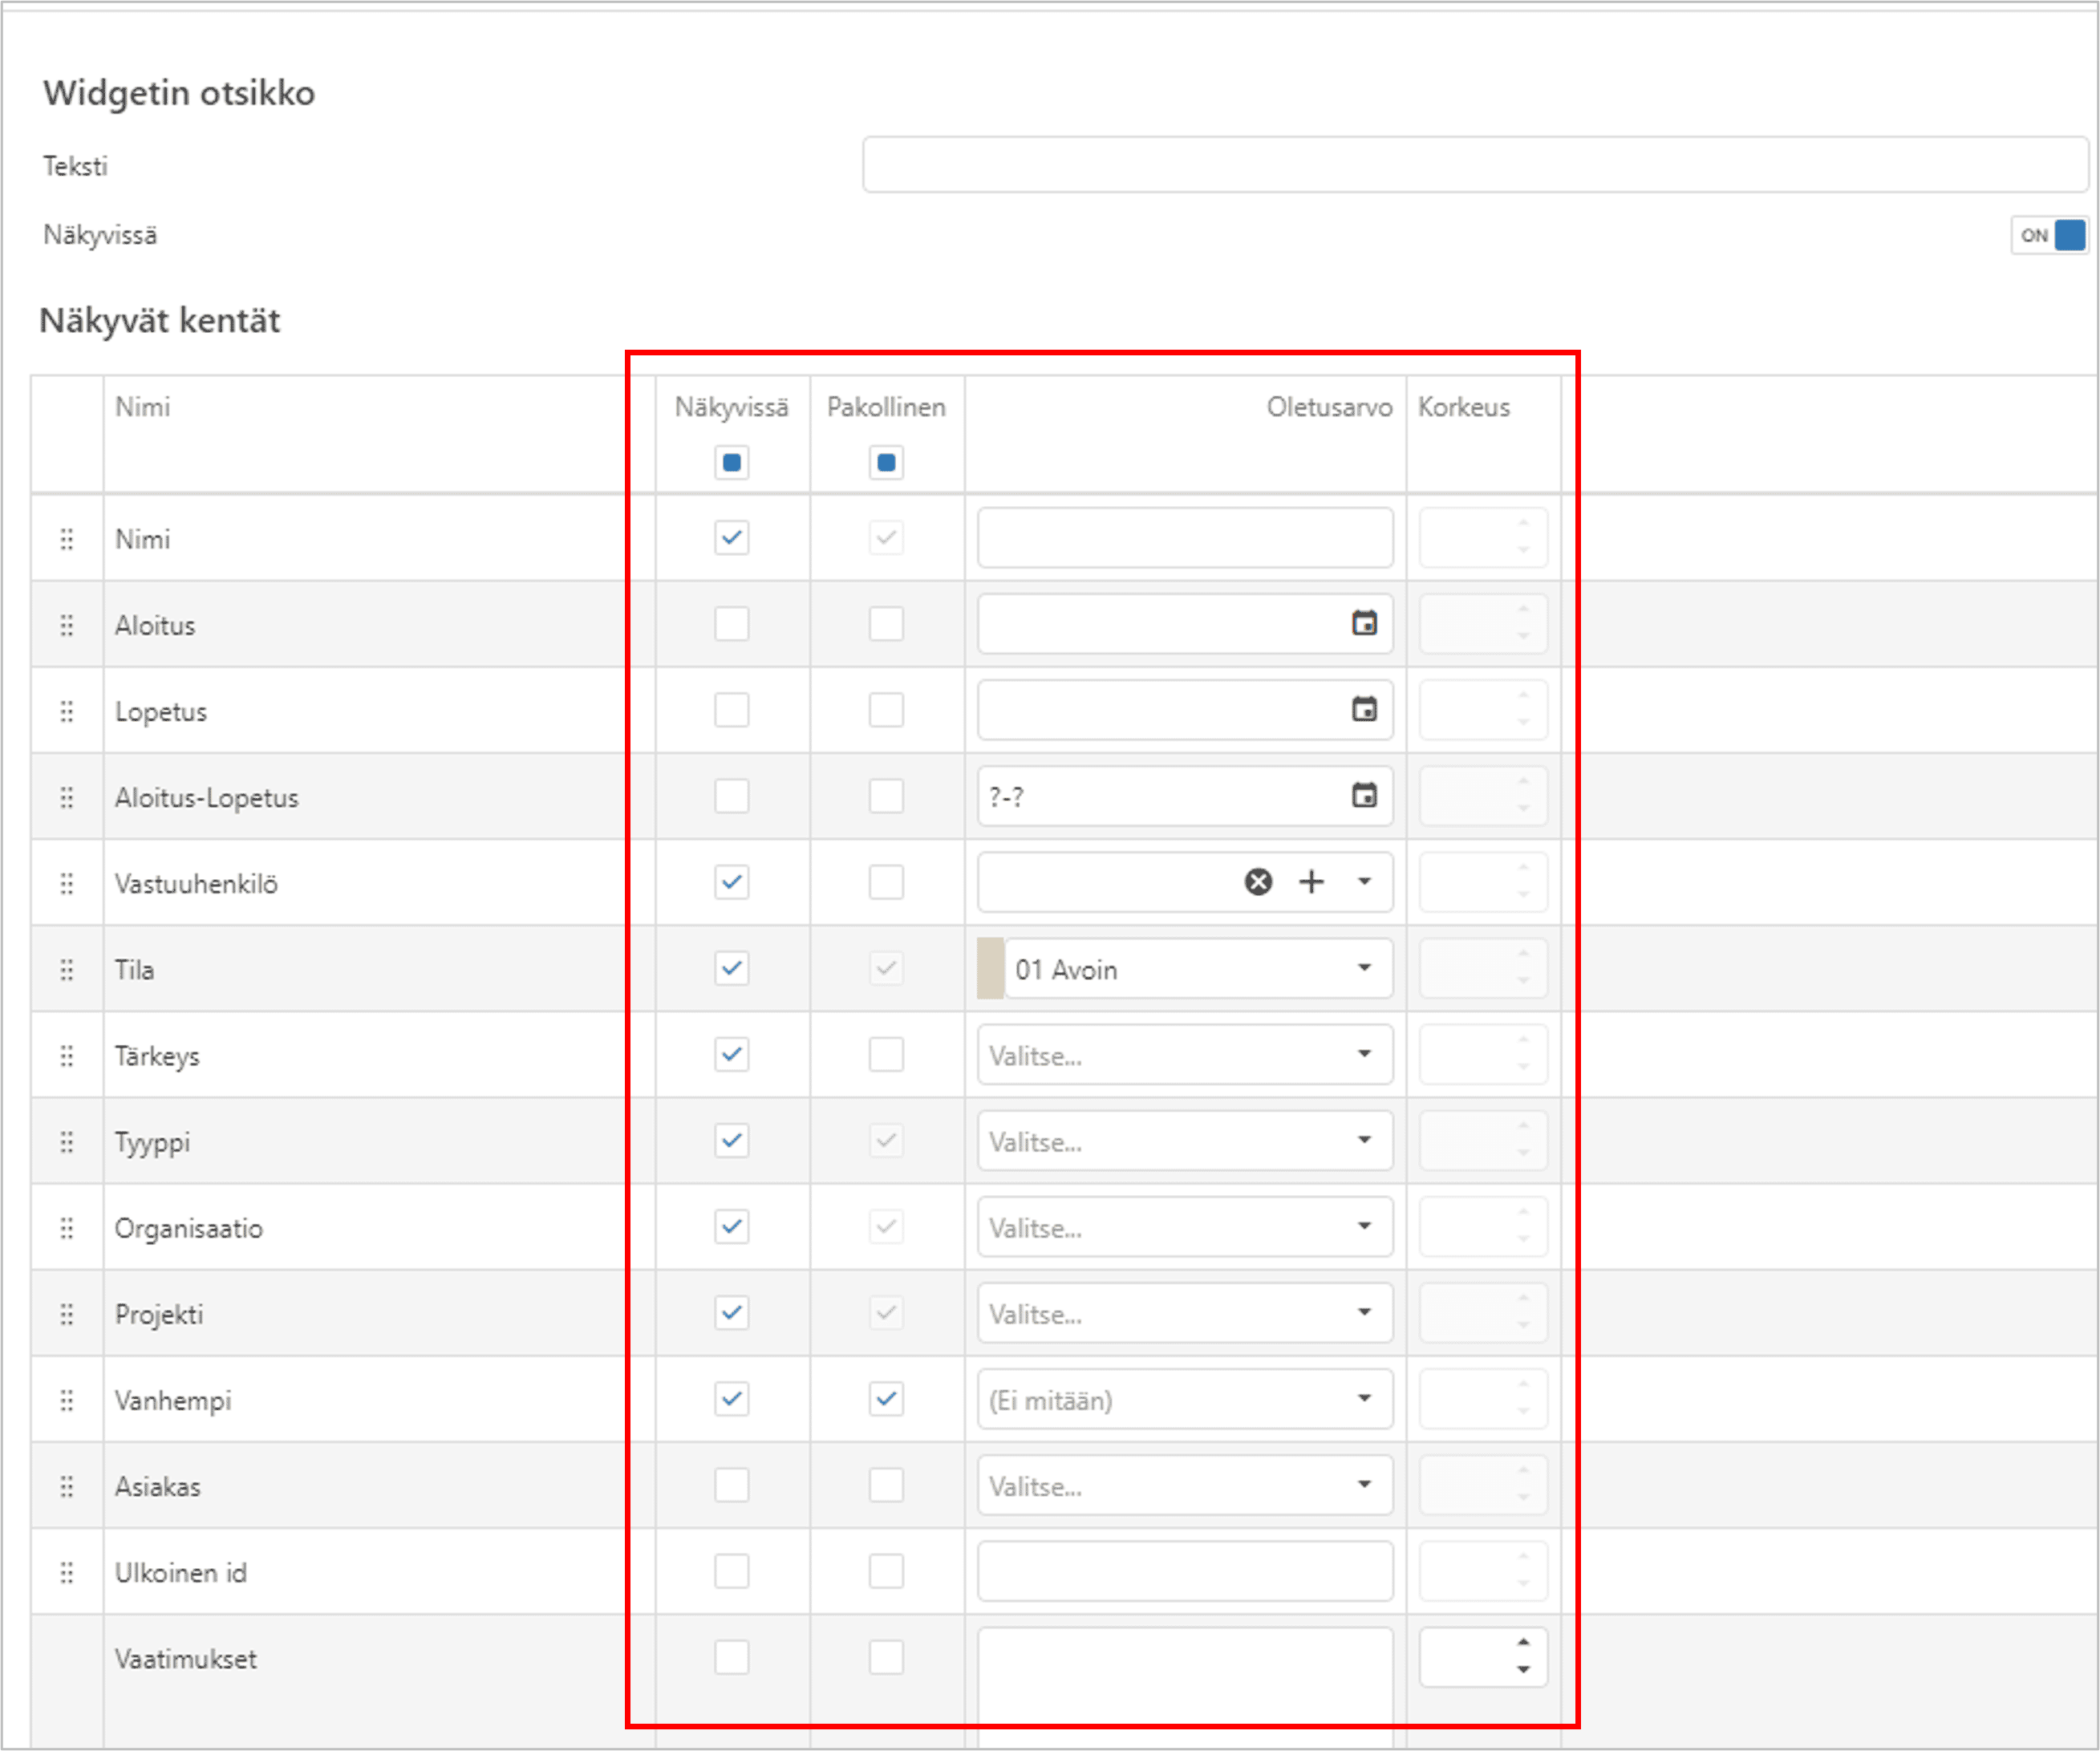This screenshot has height=1751, width=2100.
Task: Check Pakollinen for the Lopetus row
Action: point(886,709)
